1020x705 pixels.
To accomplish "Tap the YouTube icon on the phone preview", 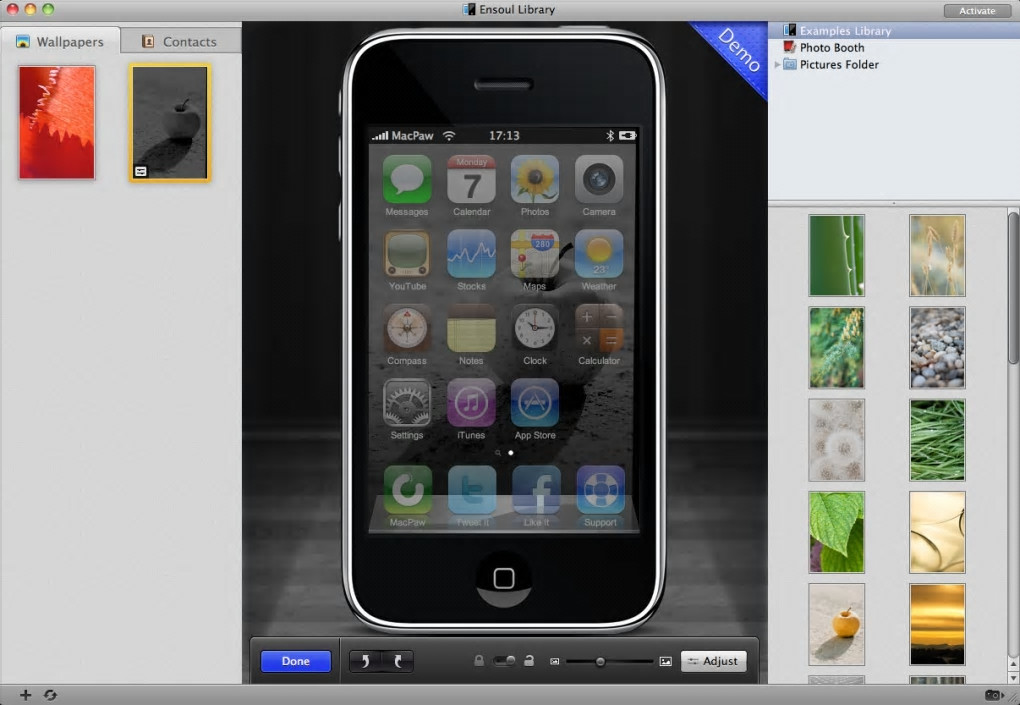I will coord(407,254).
